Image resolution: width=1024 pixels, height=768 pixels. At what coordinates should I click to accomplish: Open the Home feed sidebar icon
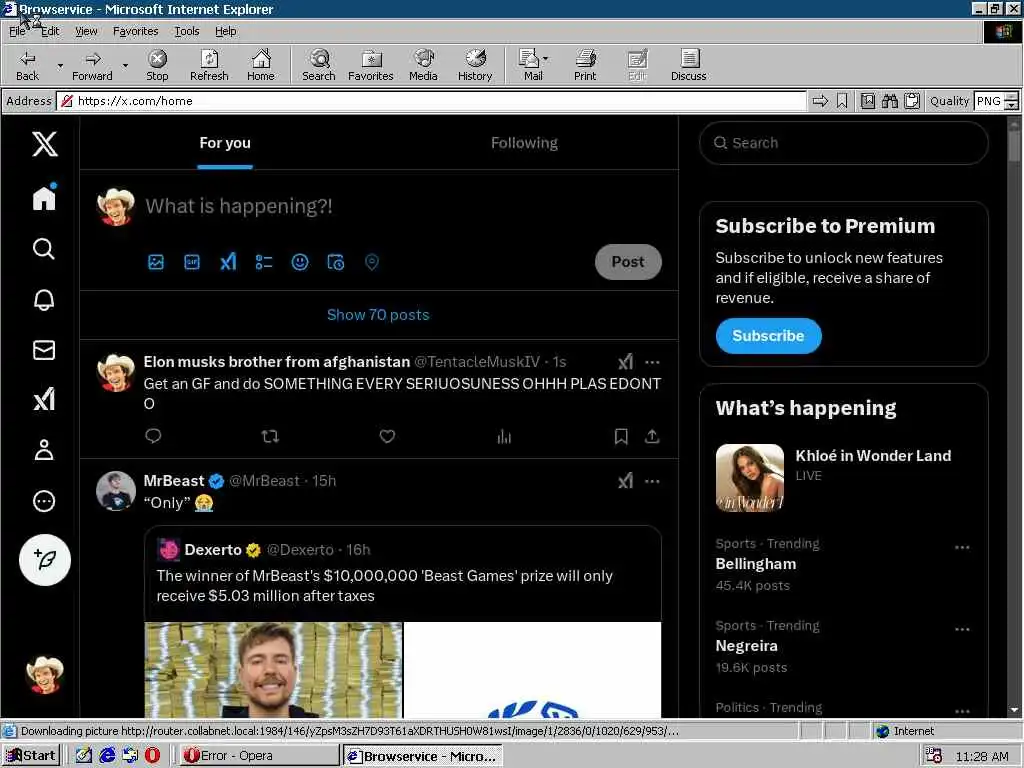44,197
